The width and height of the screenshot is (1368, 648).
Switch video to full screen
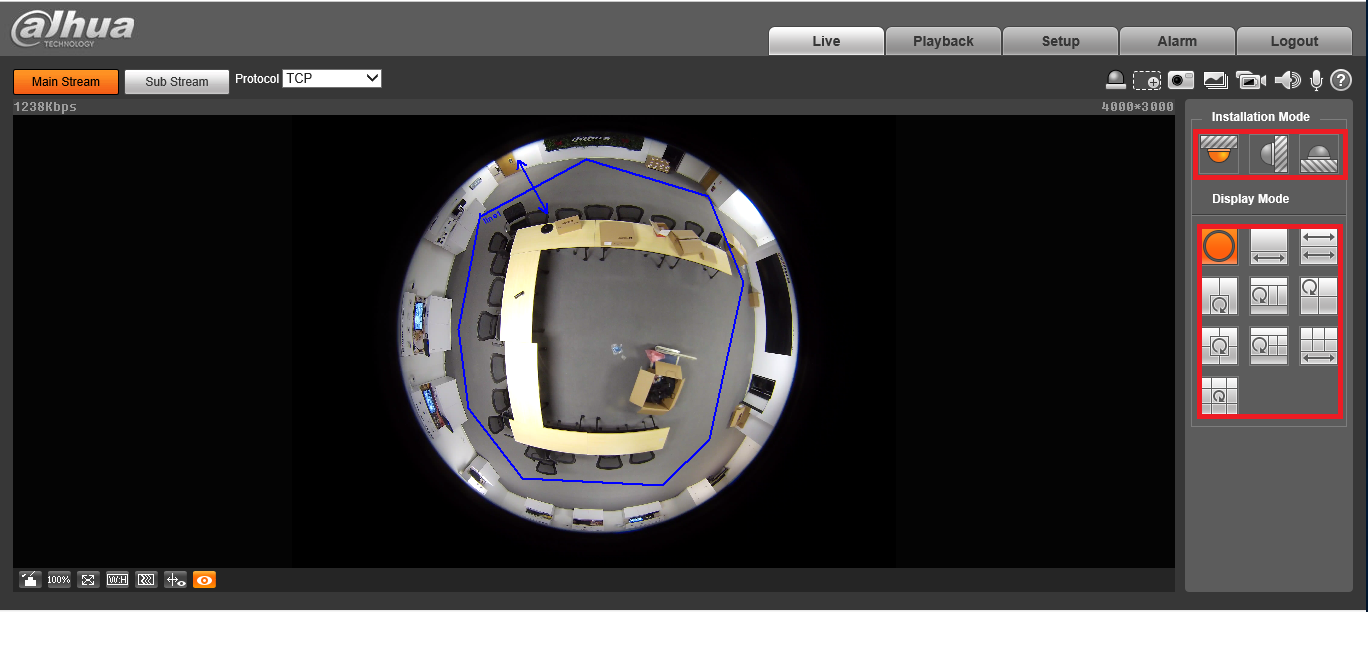click(x=88, y=579)
